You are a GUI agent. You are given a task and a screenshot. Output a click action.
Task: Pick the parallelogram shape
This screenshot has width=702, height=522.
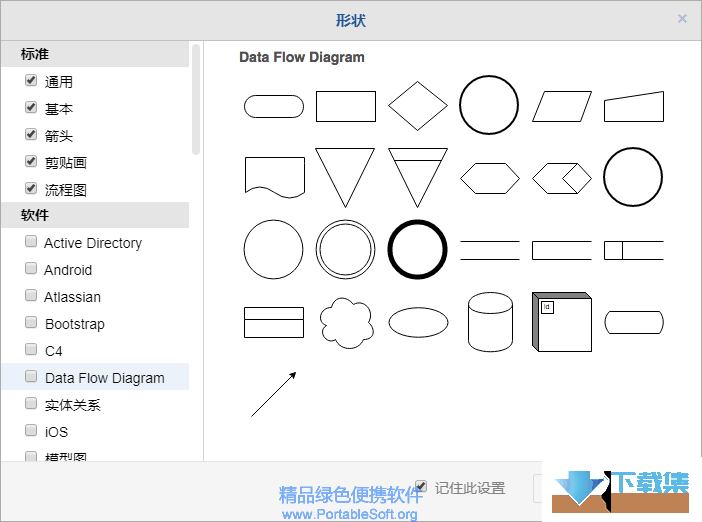pos(562,107)
